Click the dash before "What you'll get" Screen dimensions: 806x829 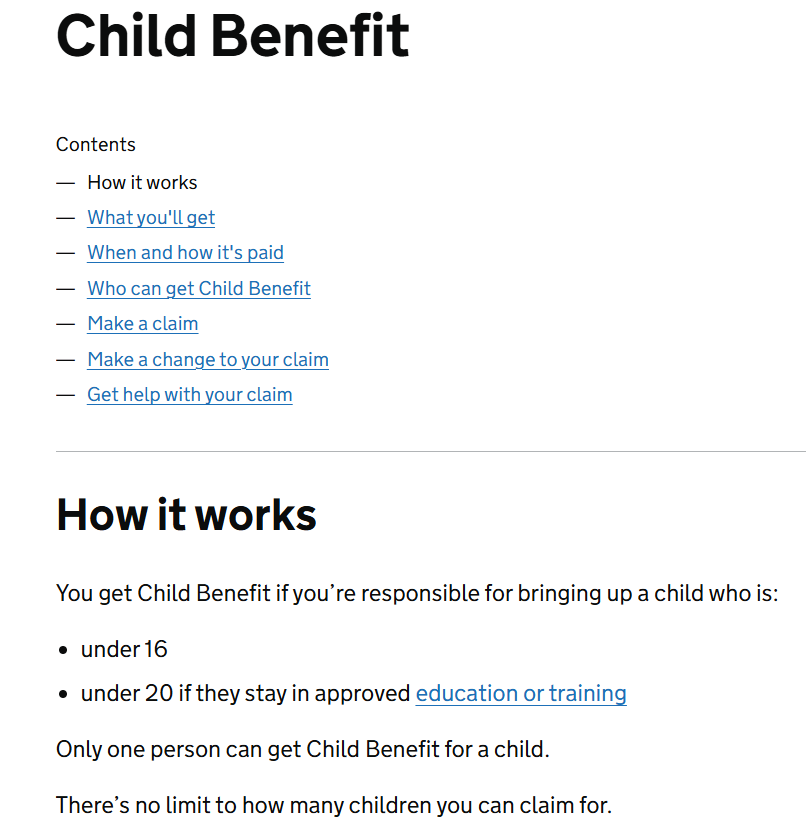66,218
